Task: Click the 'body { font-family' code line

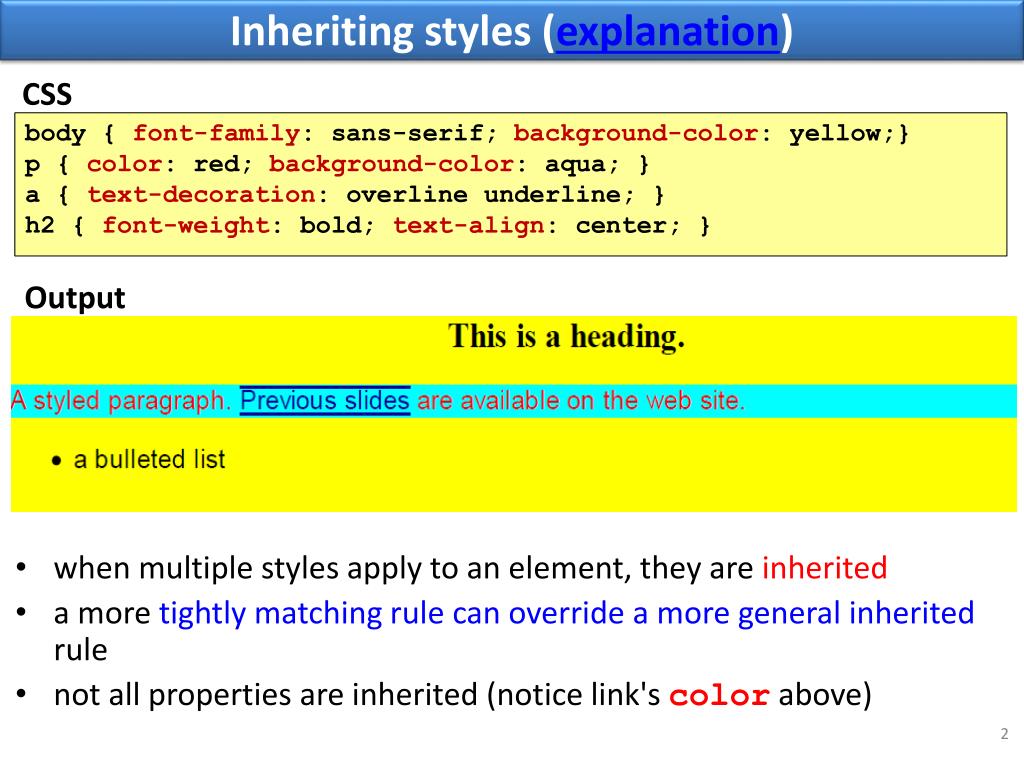Action: coord(466,133)
